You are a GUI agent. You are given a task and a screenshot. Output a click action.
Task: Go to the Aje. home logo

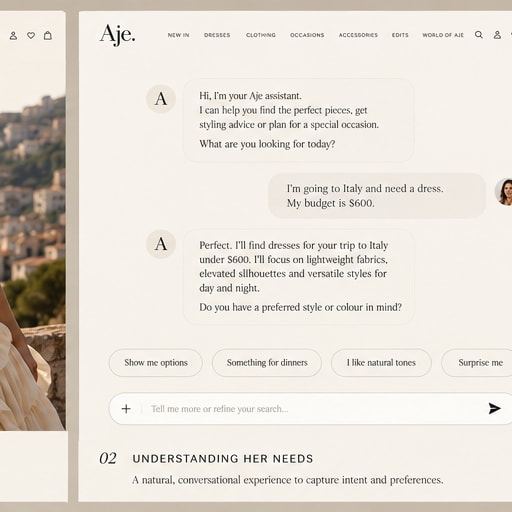[x=117, y=35]
